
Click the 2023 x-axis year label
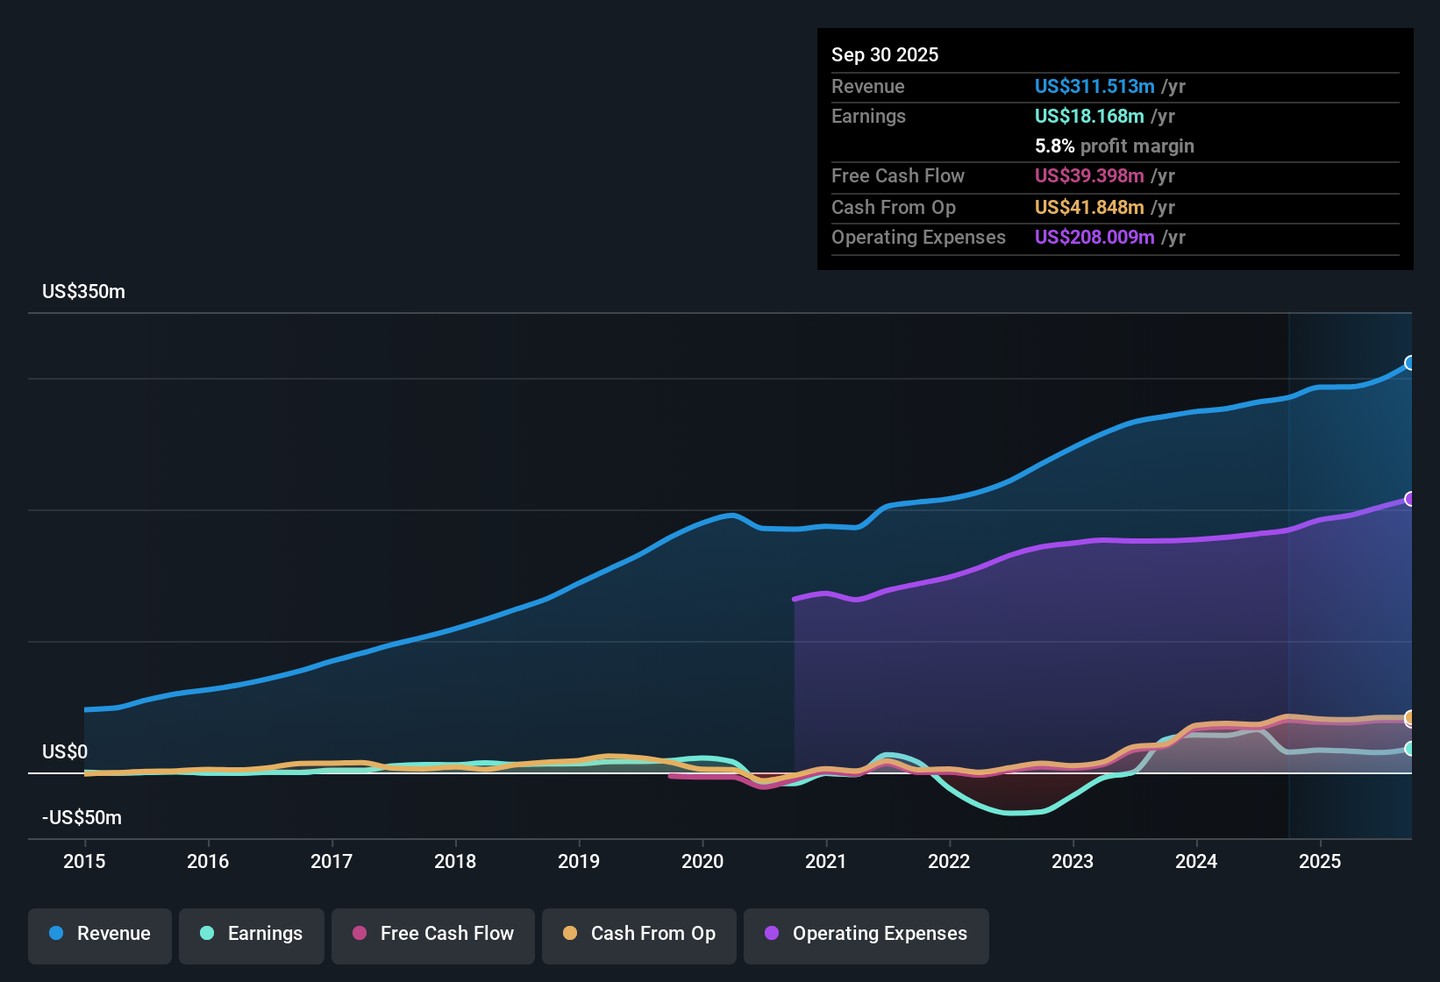point(1072,862)
